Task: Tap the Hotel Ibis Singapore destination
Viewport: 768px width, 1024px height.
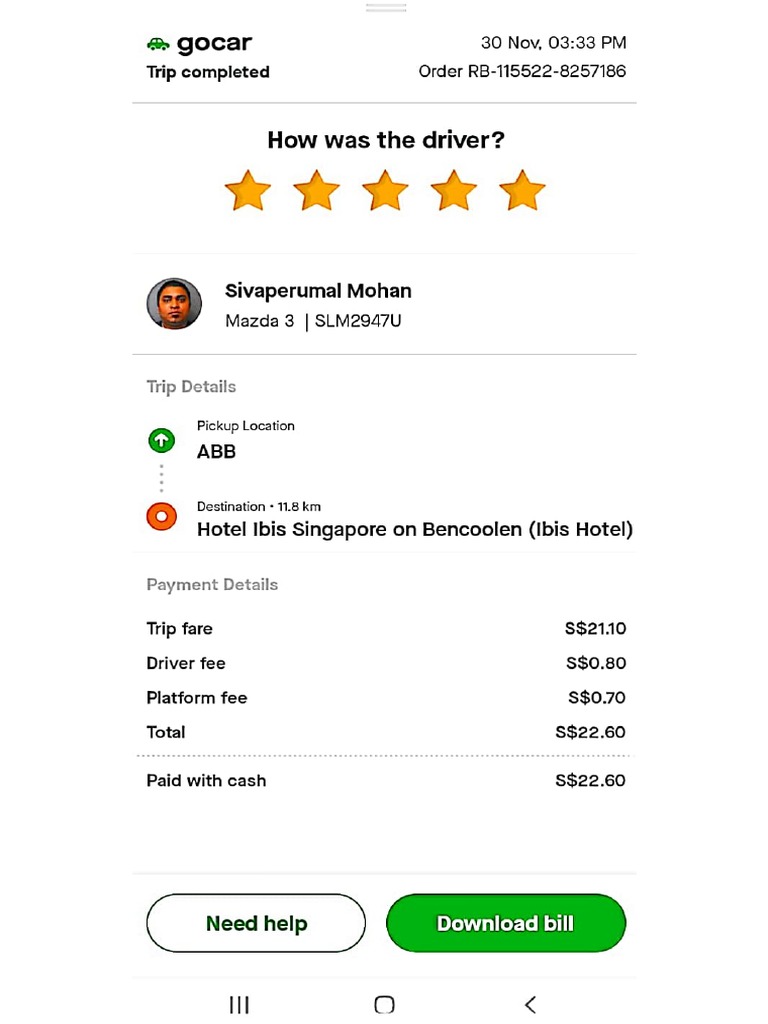Action: pyautogui.click(x=414, y=529)
